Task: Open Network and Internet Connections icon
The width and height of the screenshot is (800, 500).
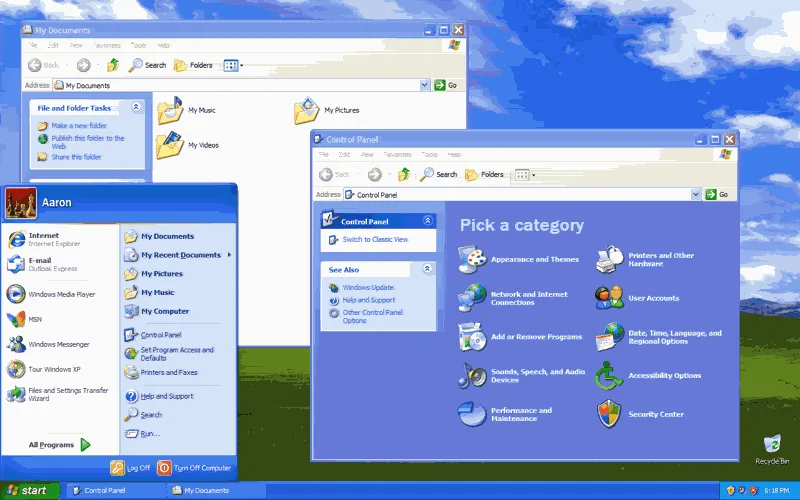Action: pyautogui.click(x=472, y=298)
